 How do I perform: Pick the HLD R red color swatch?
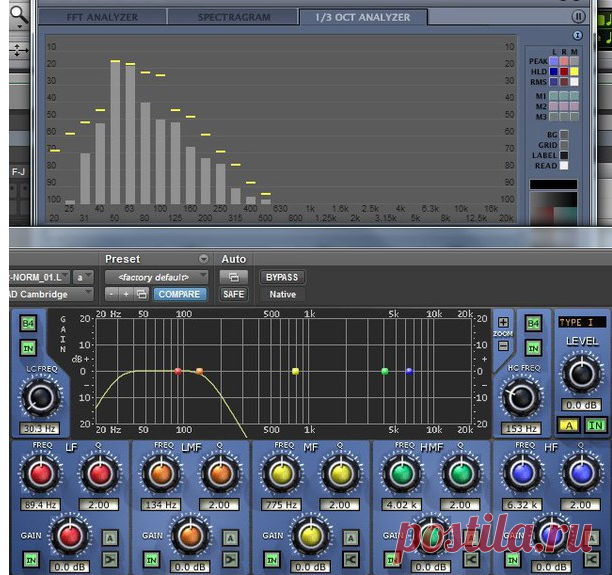coord(564,71)
